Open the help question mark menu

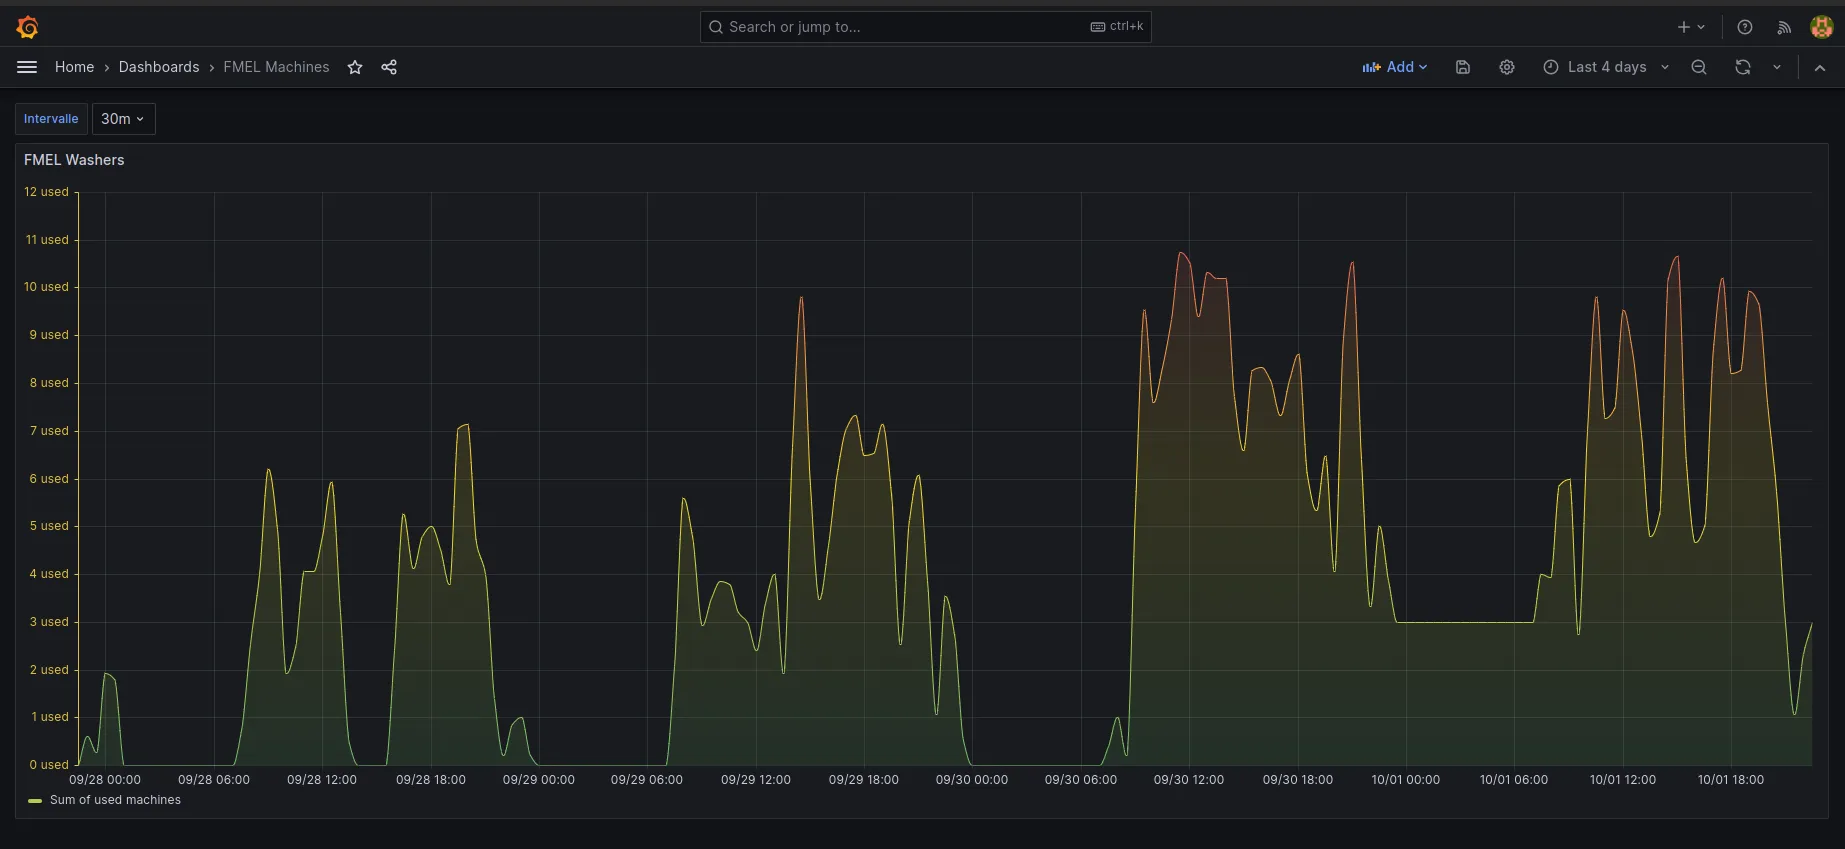1745,27
